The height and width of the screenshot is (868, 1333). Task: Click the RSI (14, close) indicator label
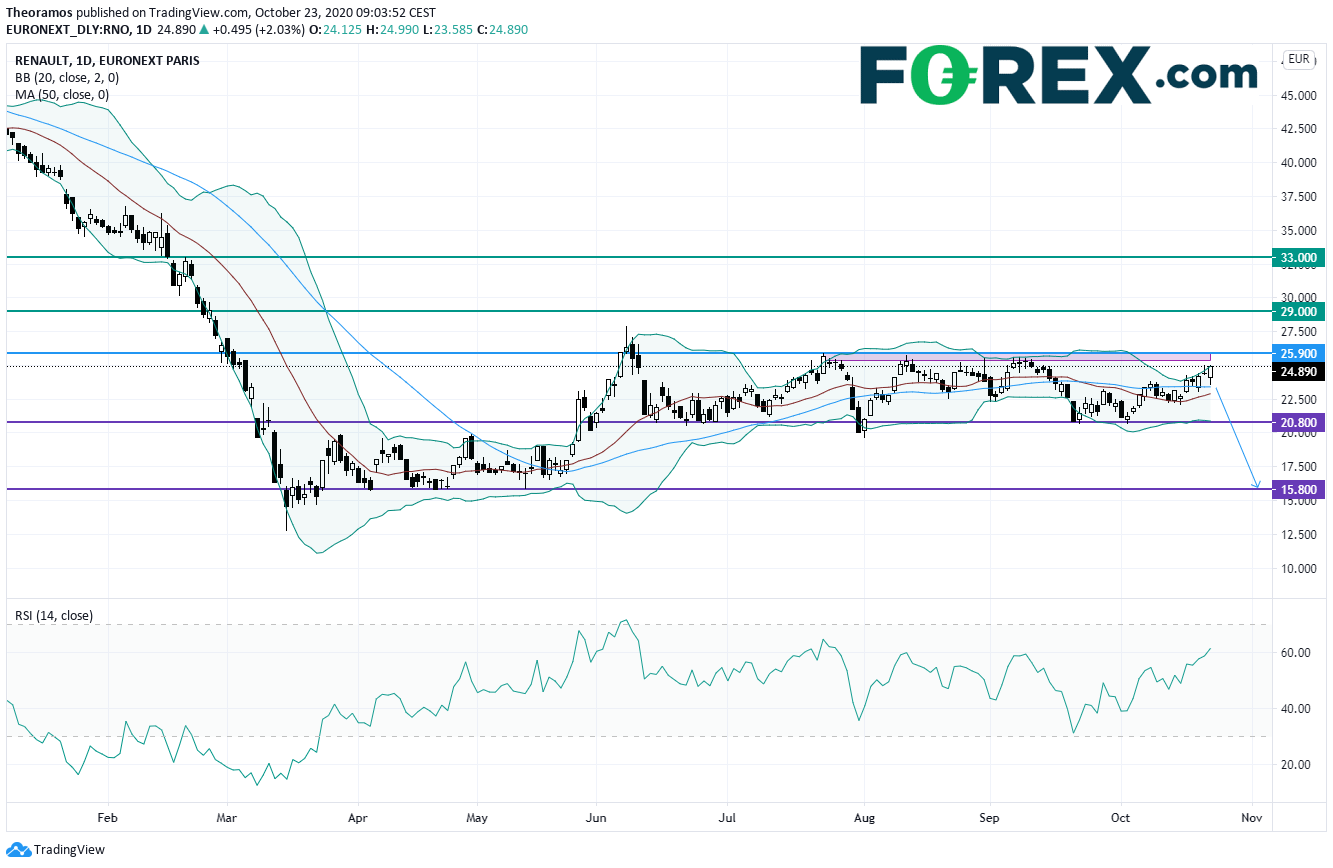pos(54,616)
